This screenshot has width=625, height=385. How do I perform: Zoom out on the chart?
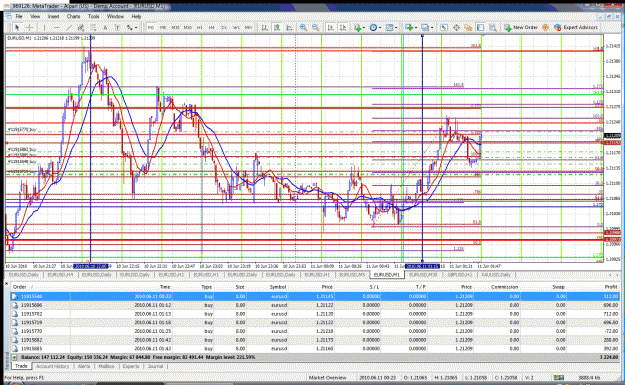click(315, 28)
